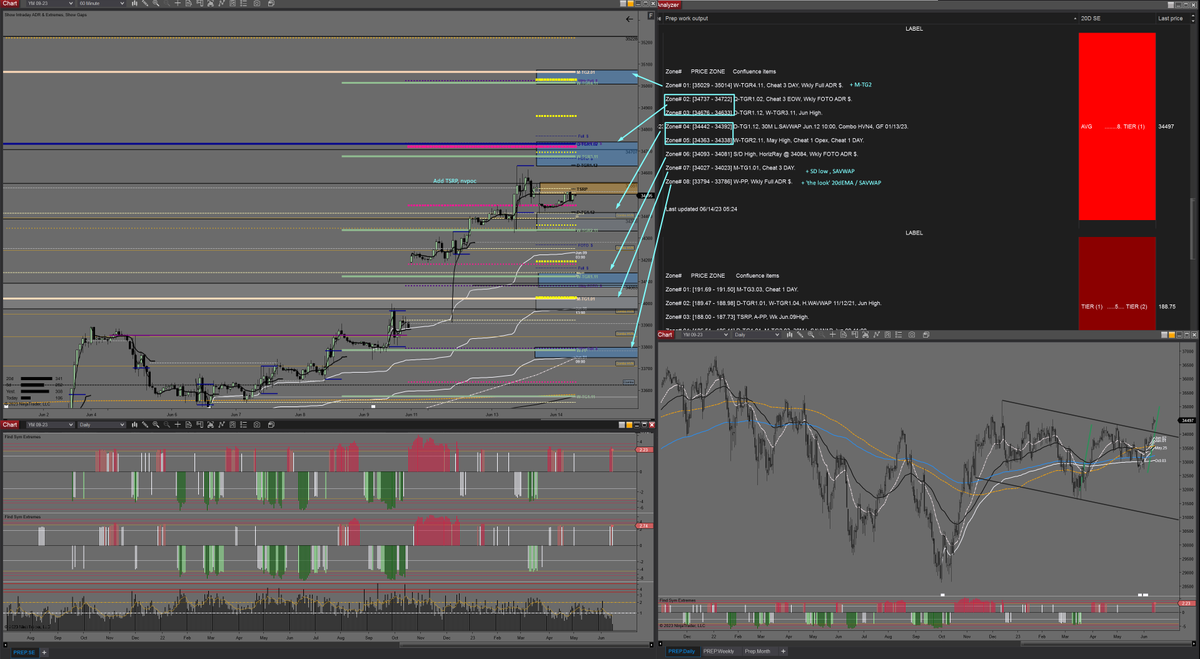Enable crosshair in lower-left Daily chart toolbar
This screenshot has height=659, width=1200.
coord(178,424)
